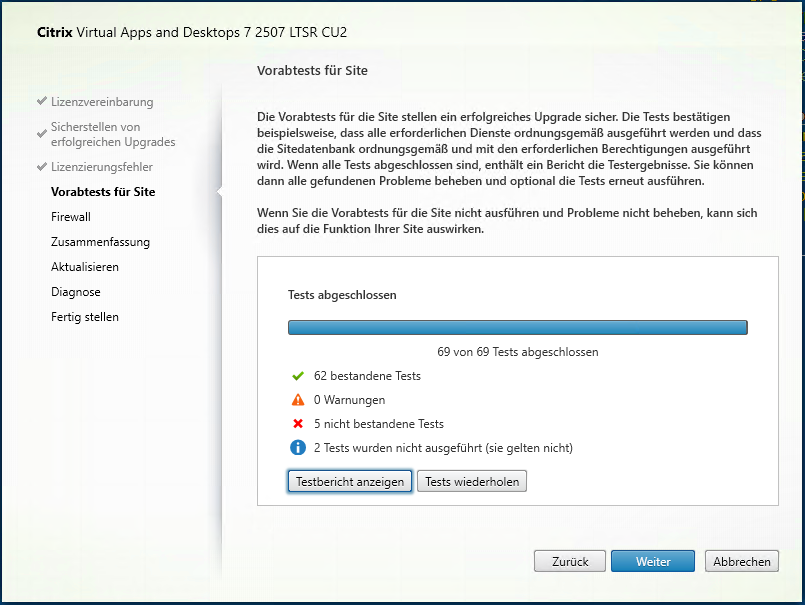
Task: Select the Lizenzvereinbarung step
Action: point(102,102)
